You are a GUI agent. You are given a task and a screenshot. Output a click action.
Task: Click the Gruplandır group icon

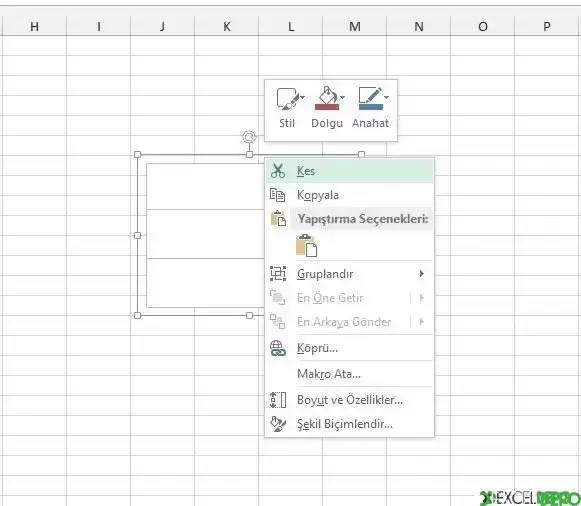(x=278, y=274)
